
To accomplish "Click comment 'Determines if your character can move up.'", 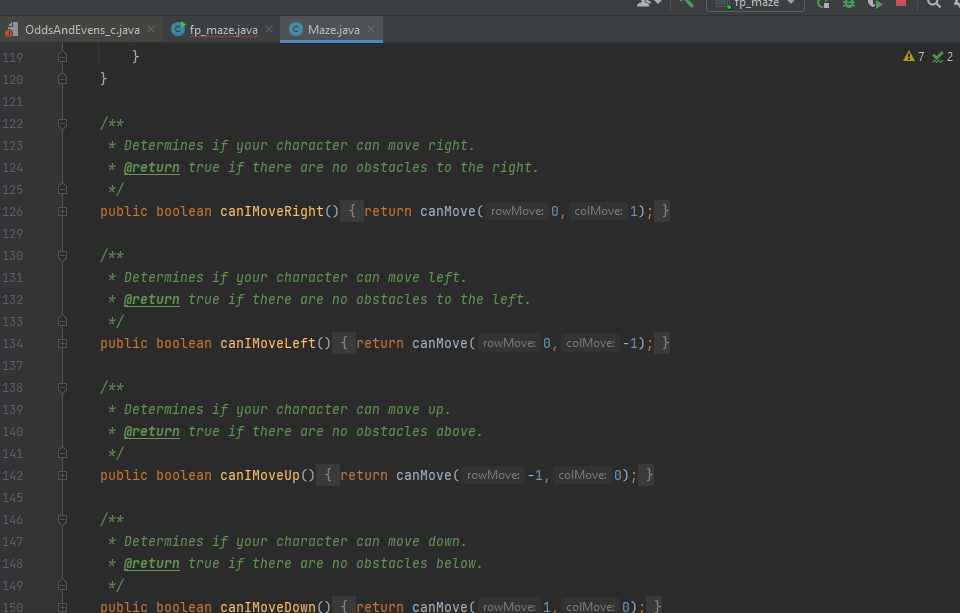I will click(287, 410).
